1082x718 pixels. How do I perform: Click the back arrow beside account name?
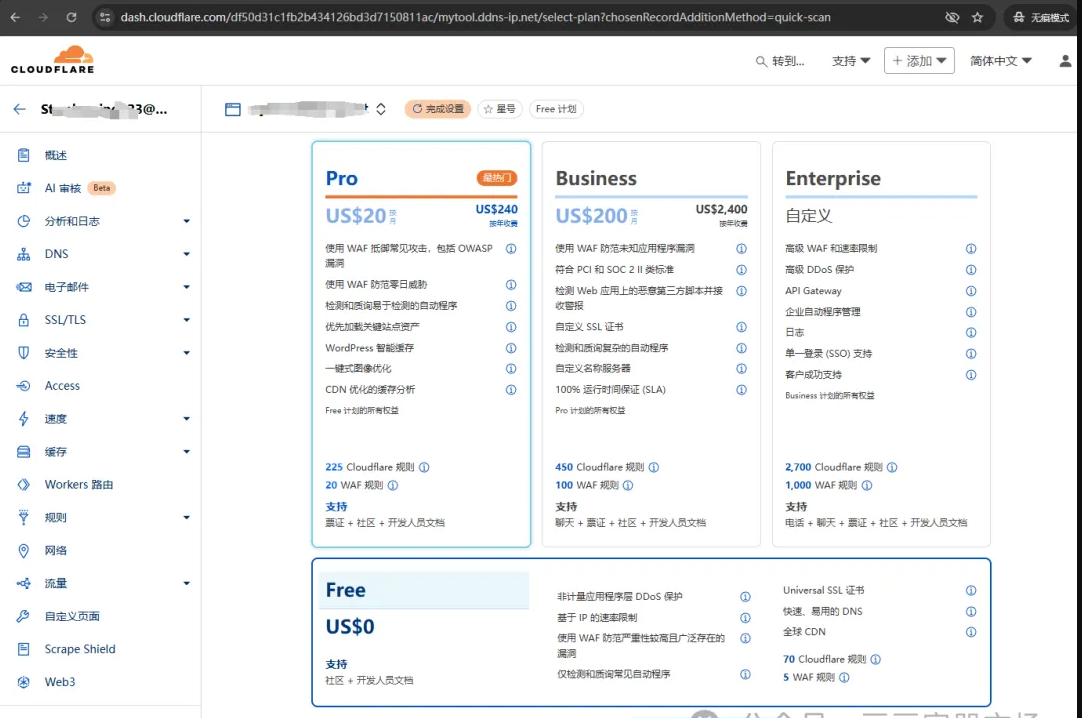[19, 109]
